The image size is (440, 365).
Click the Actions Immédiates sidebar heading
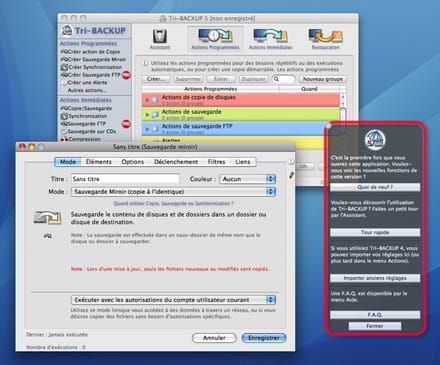click(x=86, y=100)
